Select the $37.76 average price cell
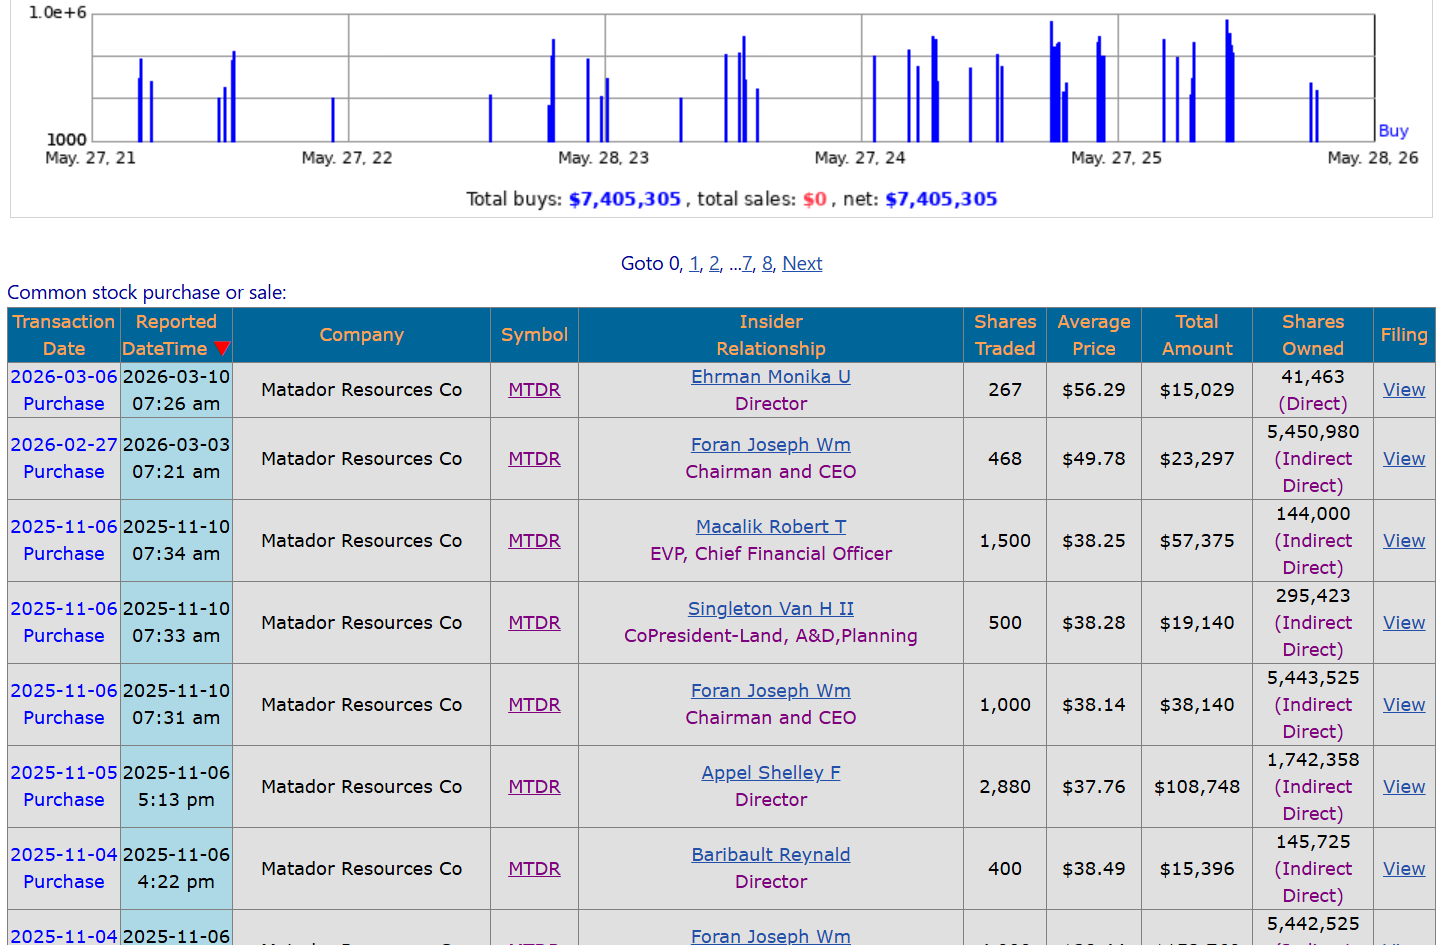This screenshot has width=1447, height=945. pos(1094,786)
